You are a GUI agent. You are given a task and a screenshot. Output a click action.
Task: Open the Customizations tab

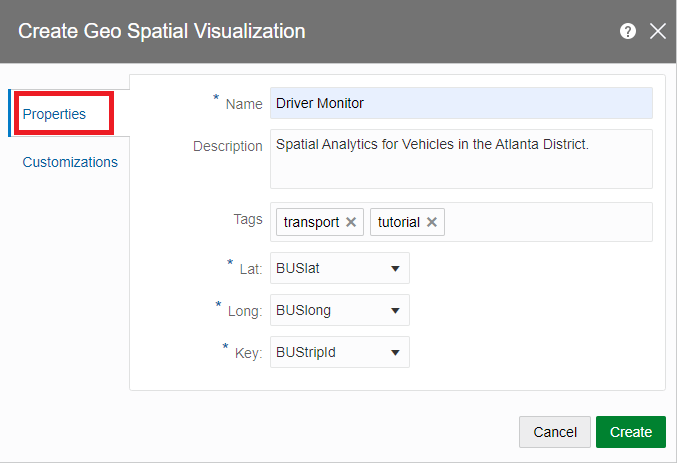point(70,162)
